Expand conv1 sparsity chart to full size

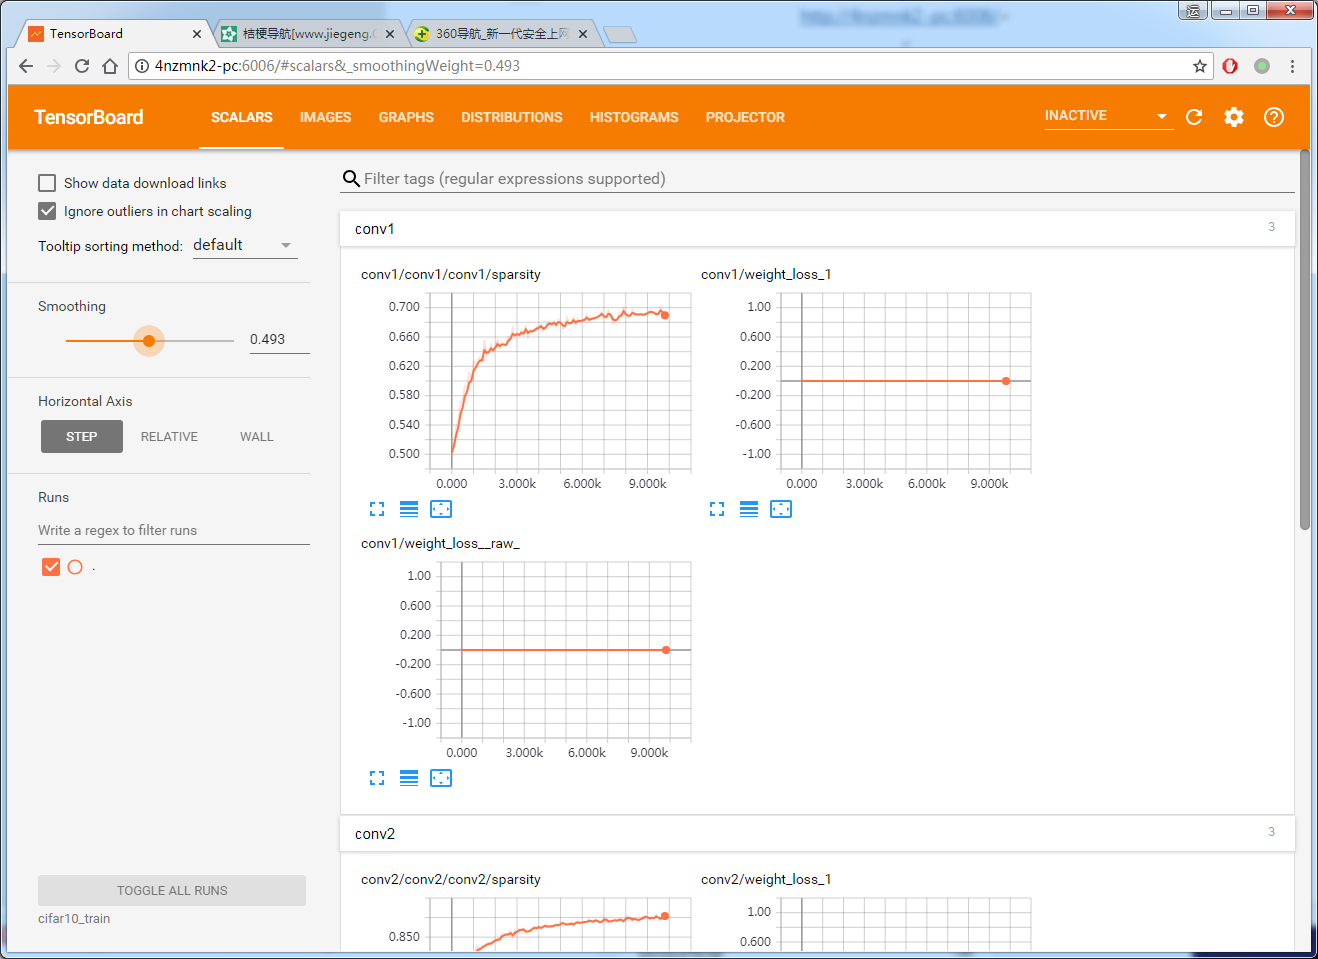click(x=377, y=509)
